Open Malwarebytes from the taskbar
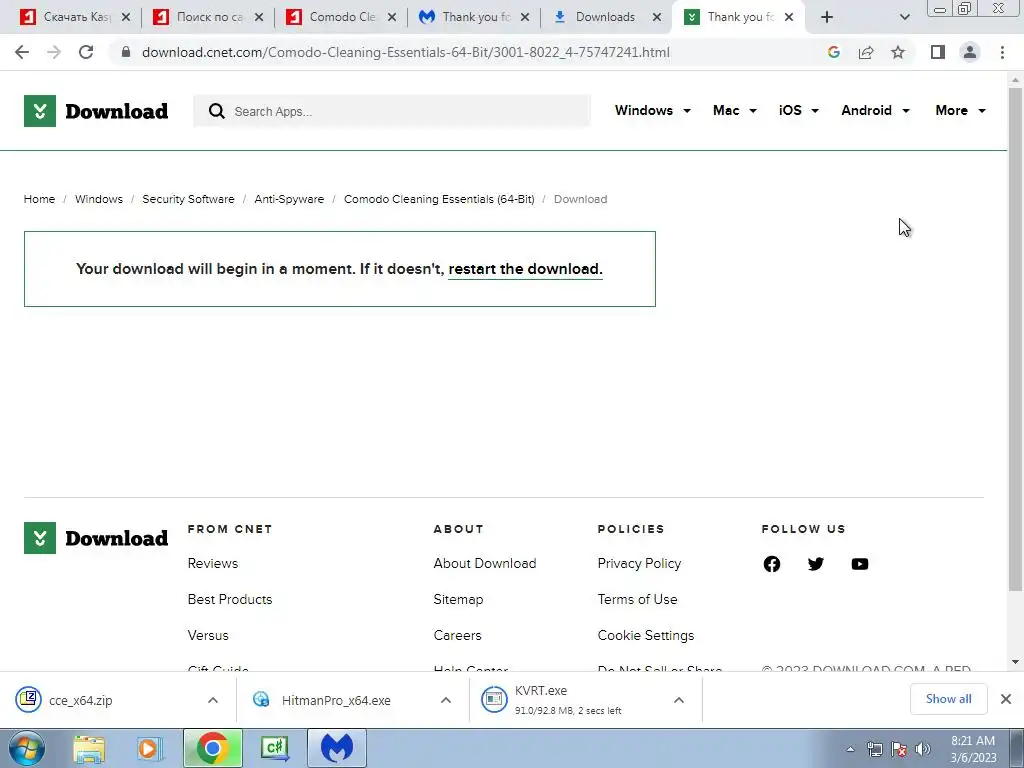Viewport: 1024px width, 768px height. [336, 748]
